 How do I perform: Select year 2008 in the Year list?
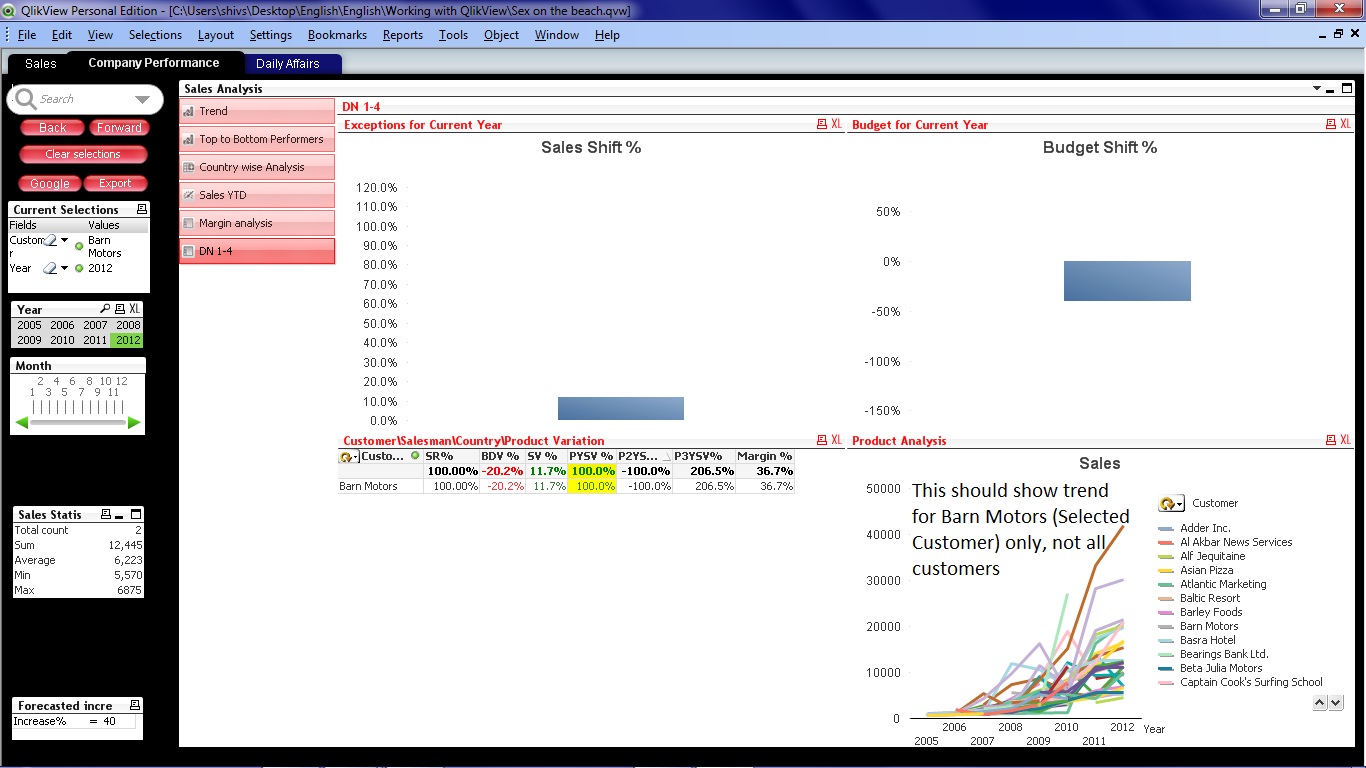tap(128, 325)
